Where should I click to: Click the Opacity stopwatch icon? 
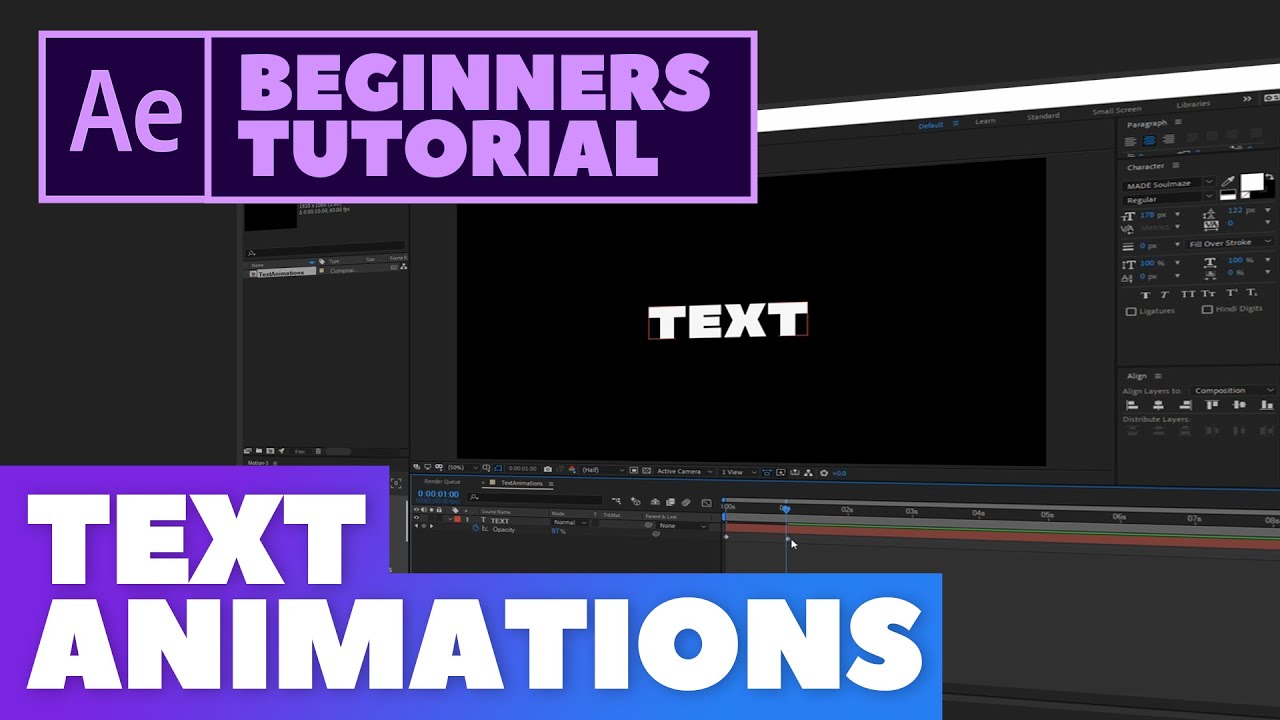(x=476, y=527)
